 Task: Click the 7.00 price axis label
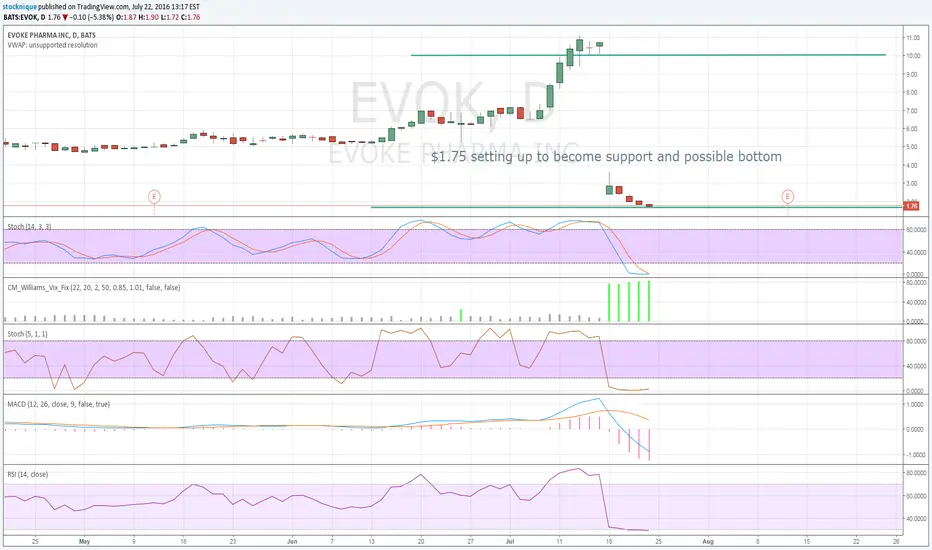912,111
